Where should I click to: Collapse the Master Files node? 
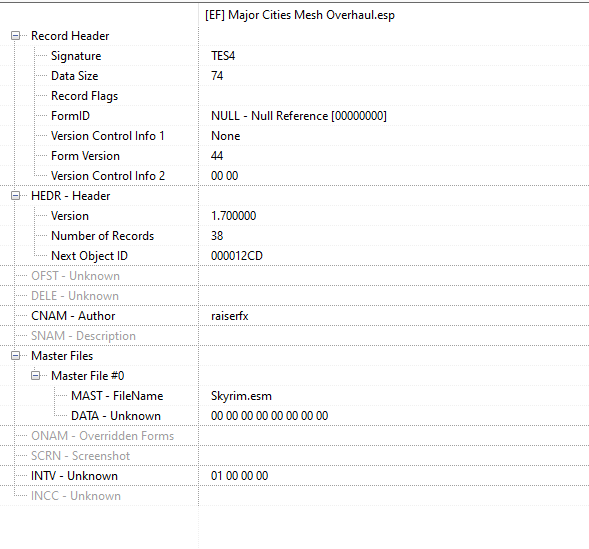[x=15, y=356]
